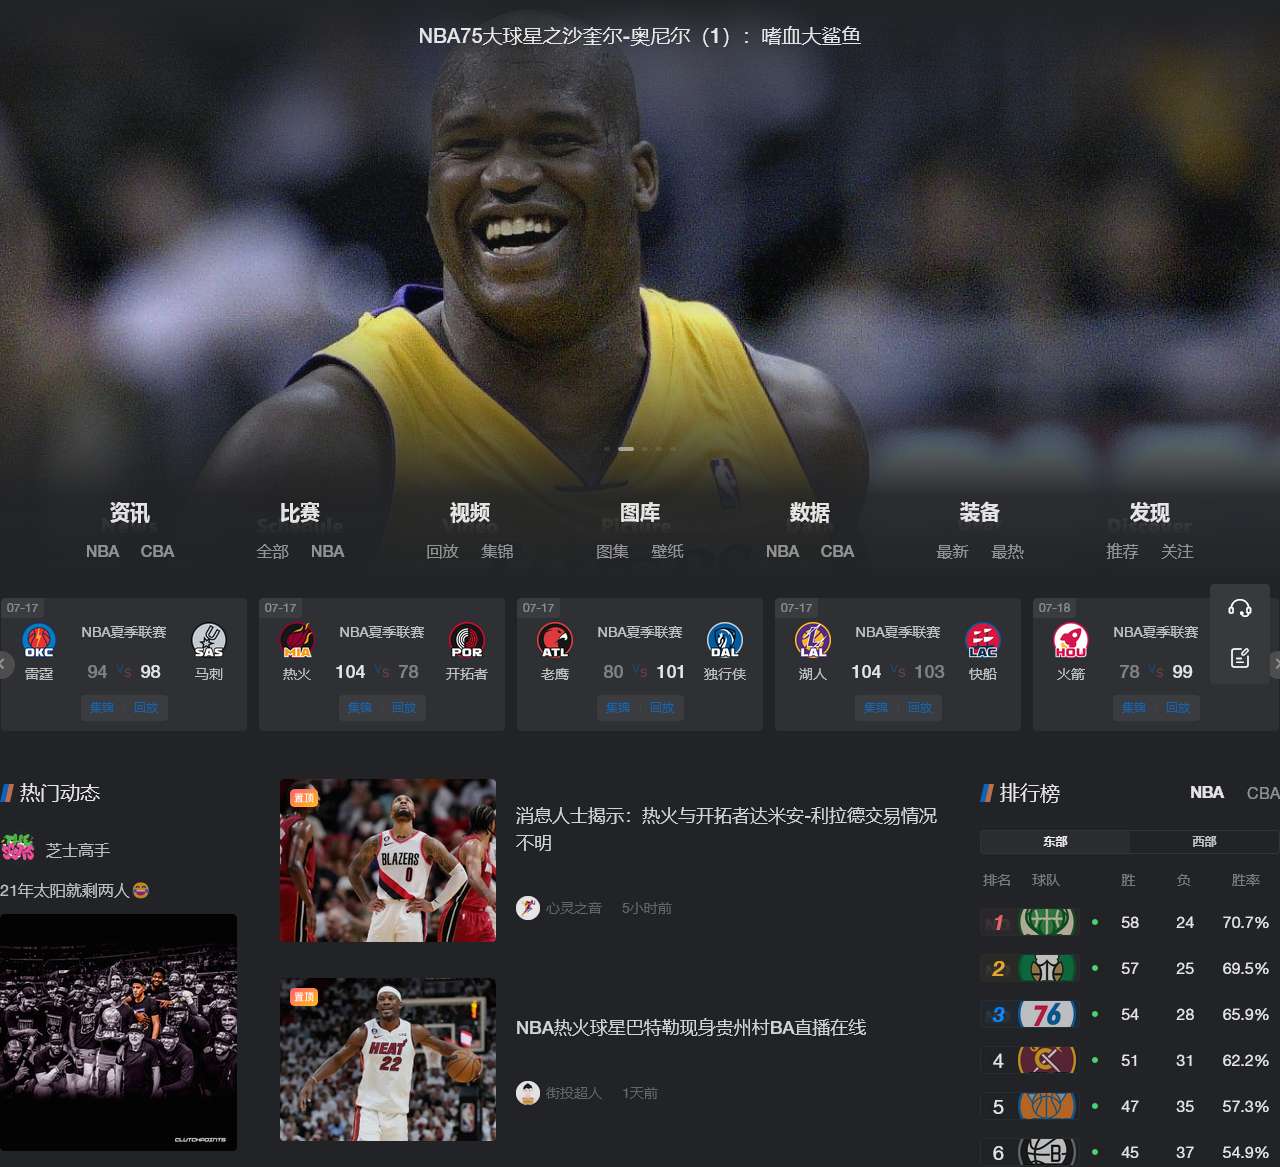Go to 推荐 under 发现
The width and height of the screenshot is (1280, 1167).
(1122, 551)
